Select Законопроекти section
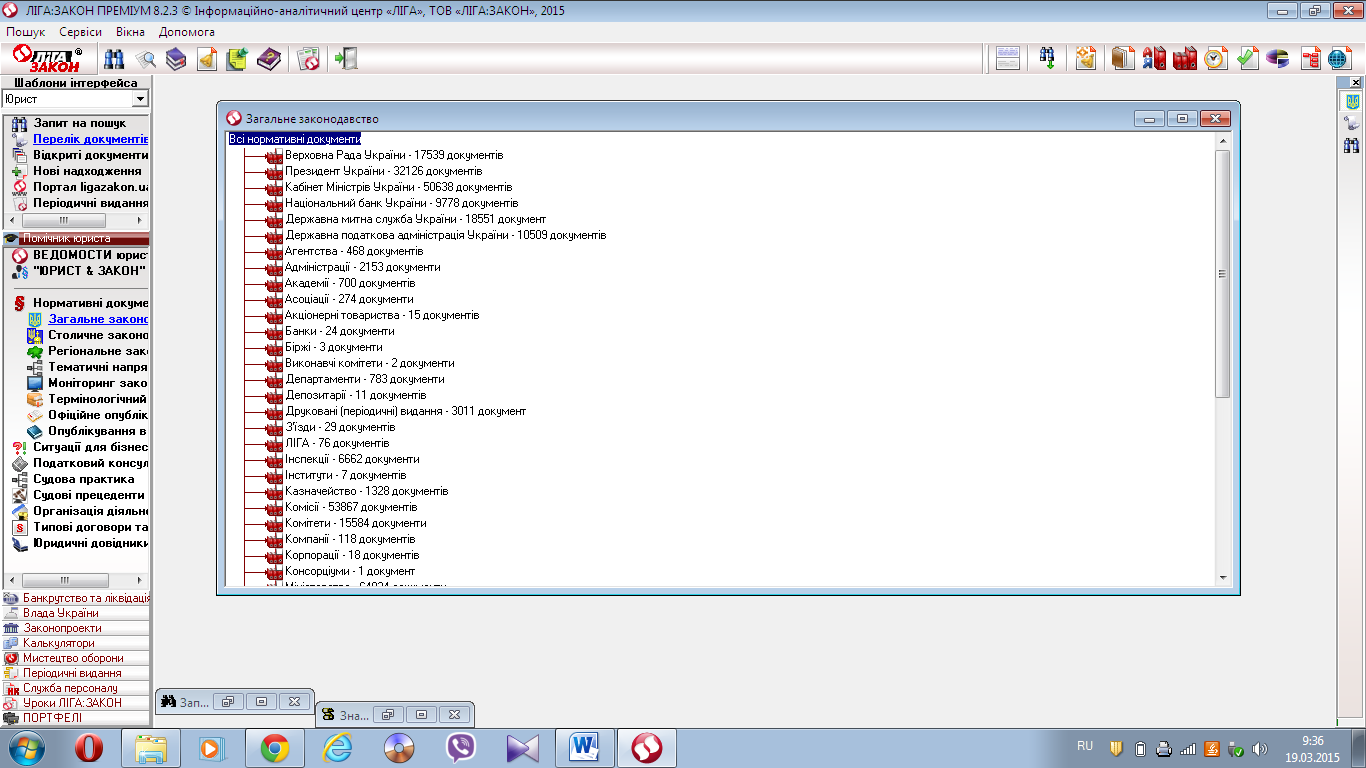Image resolution: width=1366 pixels, height=768 pixels. tap(76, 628)
